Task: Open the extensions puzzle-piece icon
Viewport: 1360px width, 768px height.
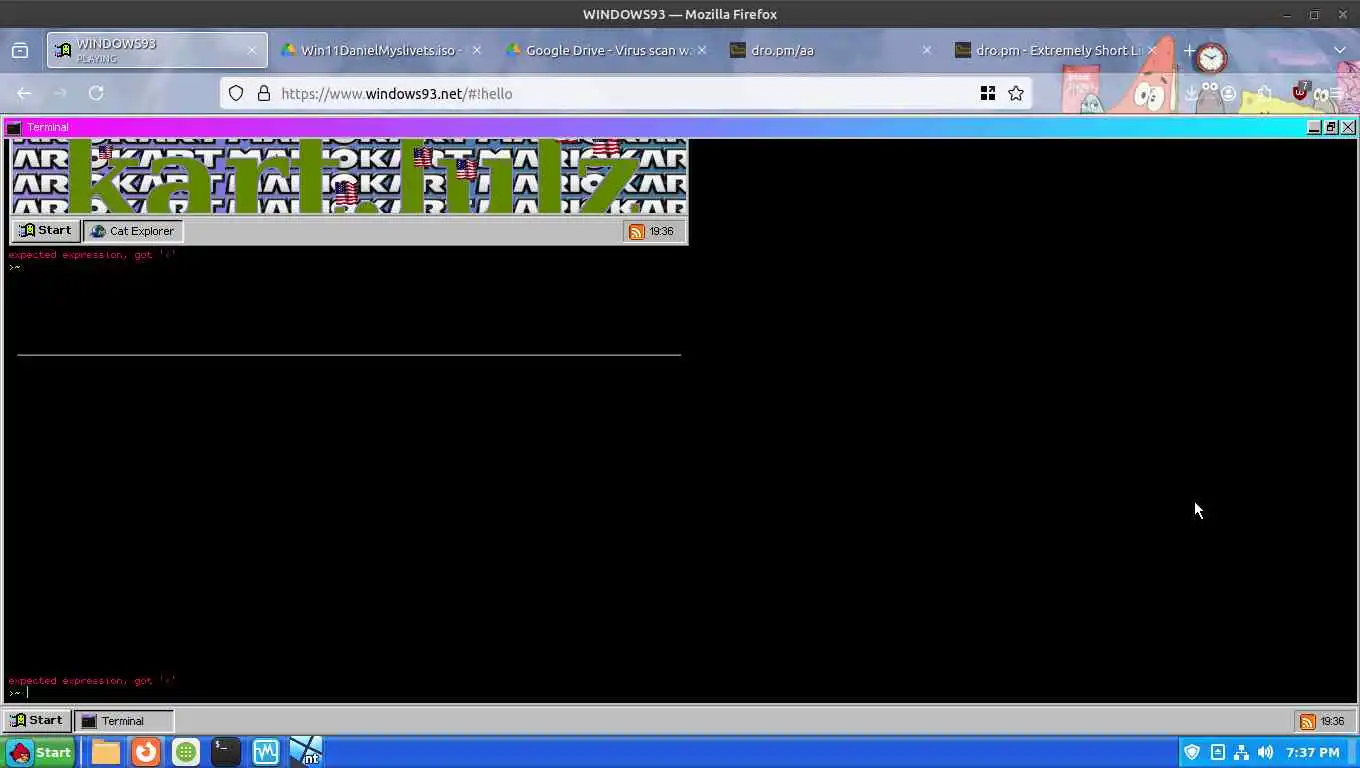Action: [1265, 93]
